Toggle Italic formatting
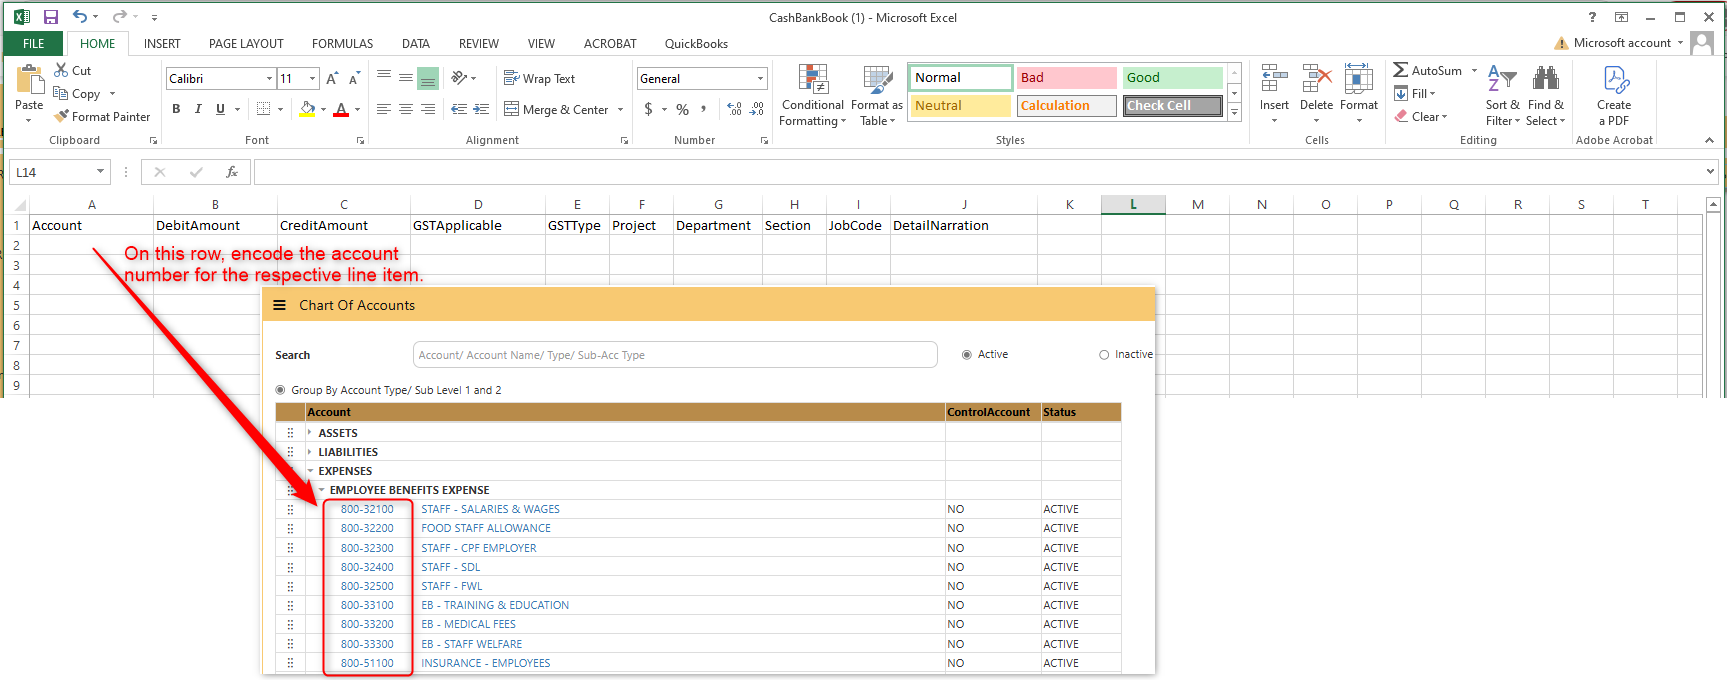The image size is (1727, 680). click(198, 109)
